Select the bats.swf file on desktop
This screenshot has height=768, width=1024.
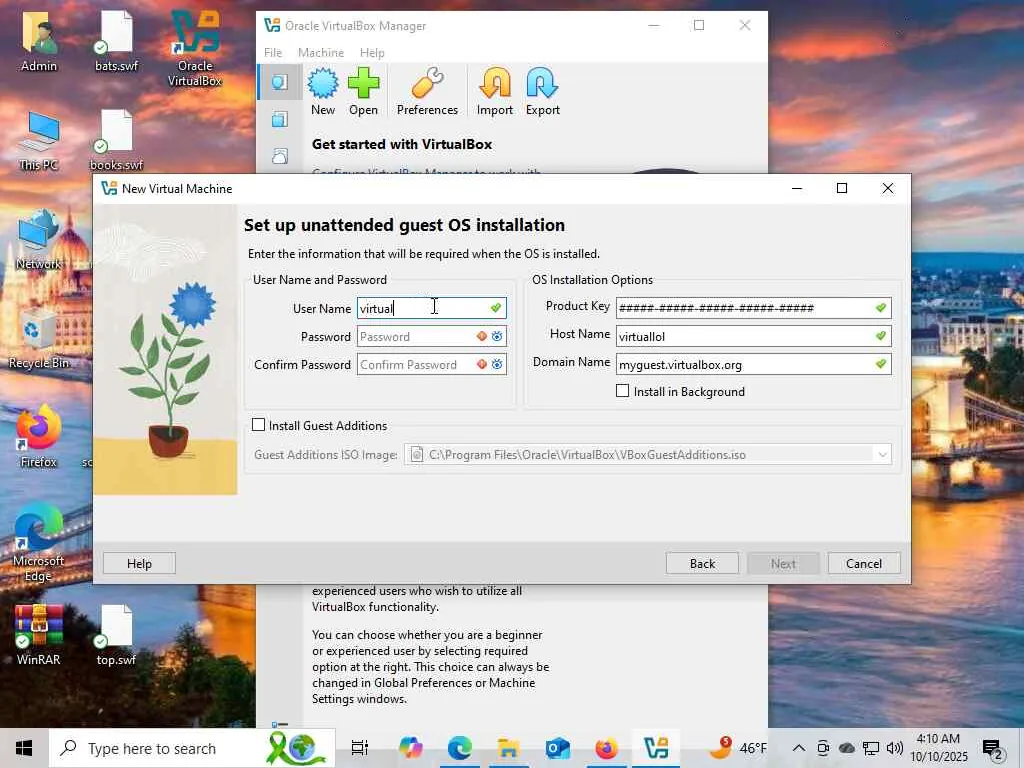click(x=116, y=40)
